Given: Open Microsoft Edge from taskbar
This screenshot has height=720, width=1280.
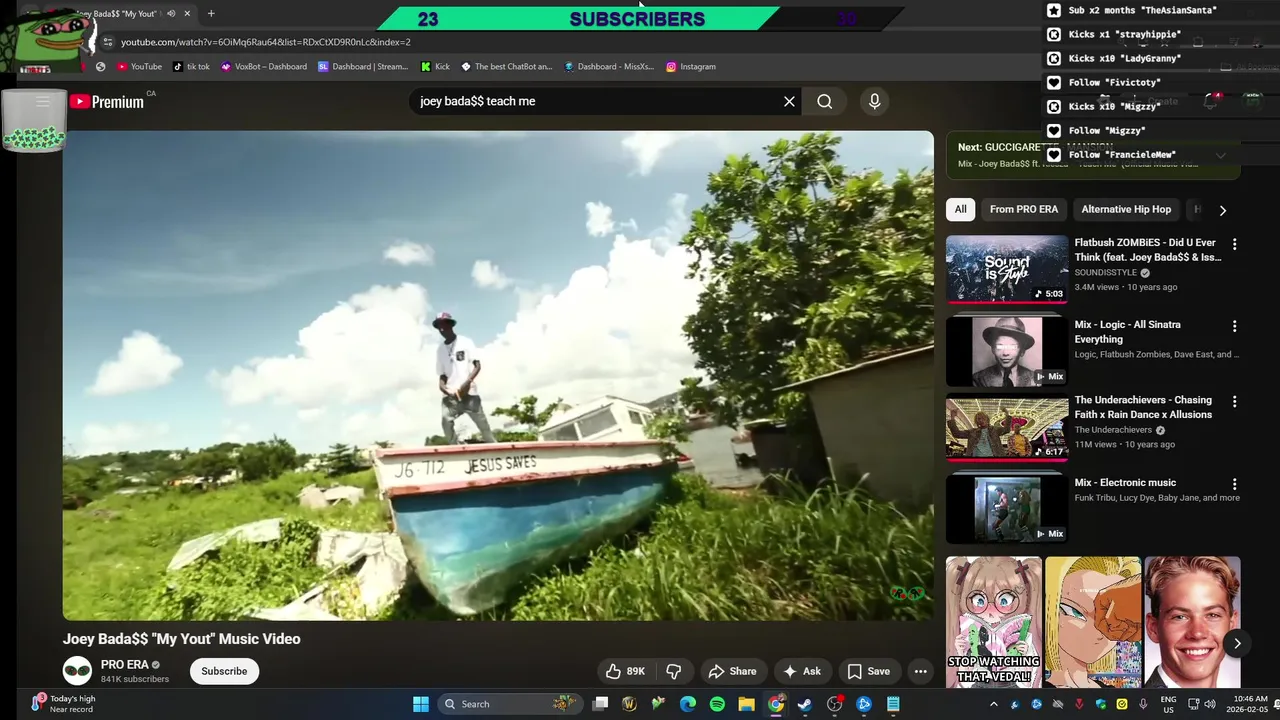Looking at the screenshot, I should (x=688, y=704).
